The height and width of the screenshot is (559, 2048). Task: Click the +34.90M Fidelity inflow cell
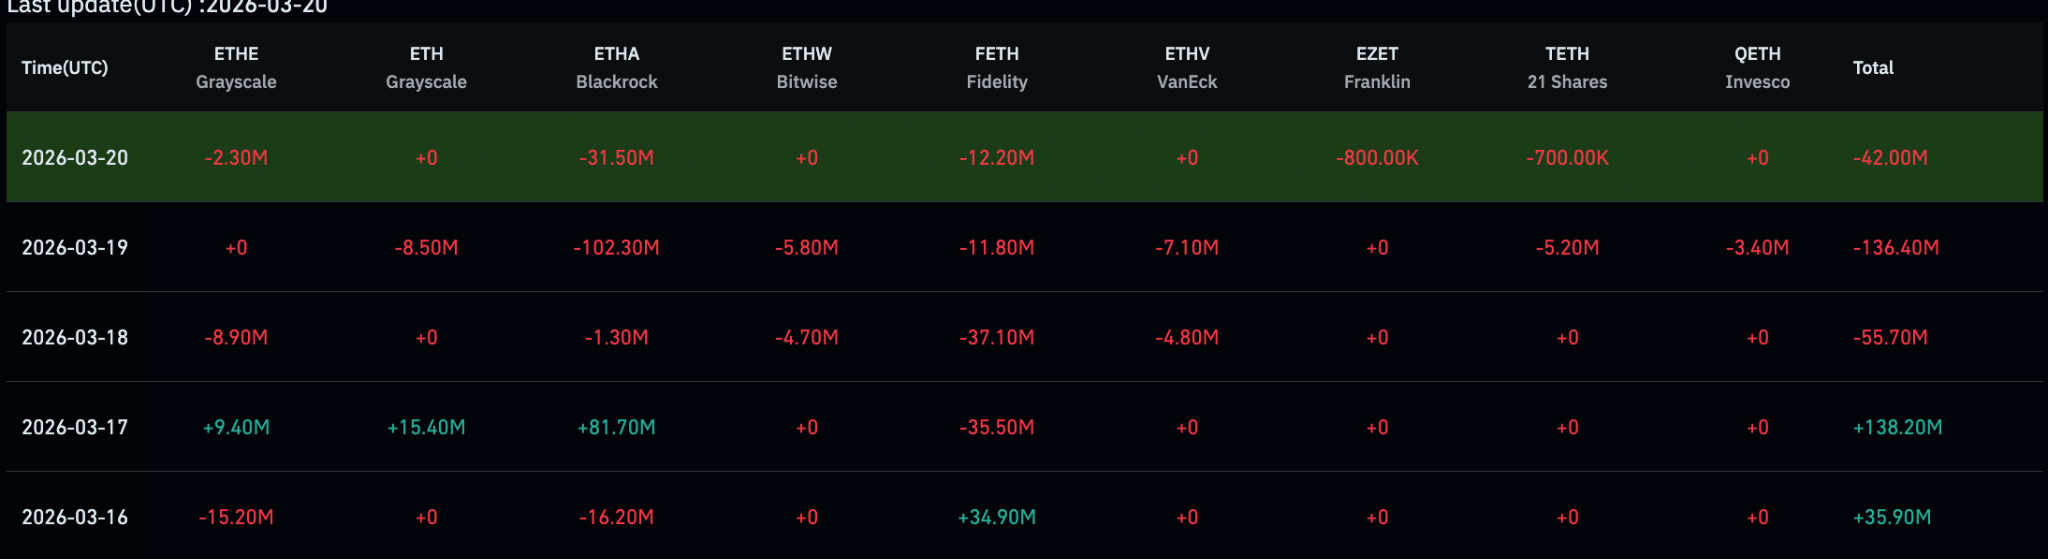[996, 518]
